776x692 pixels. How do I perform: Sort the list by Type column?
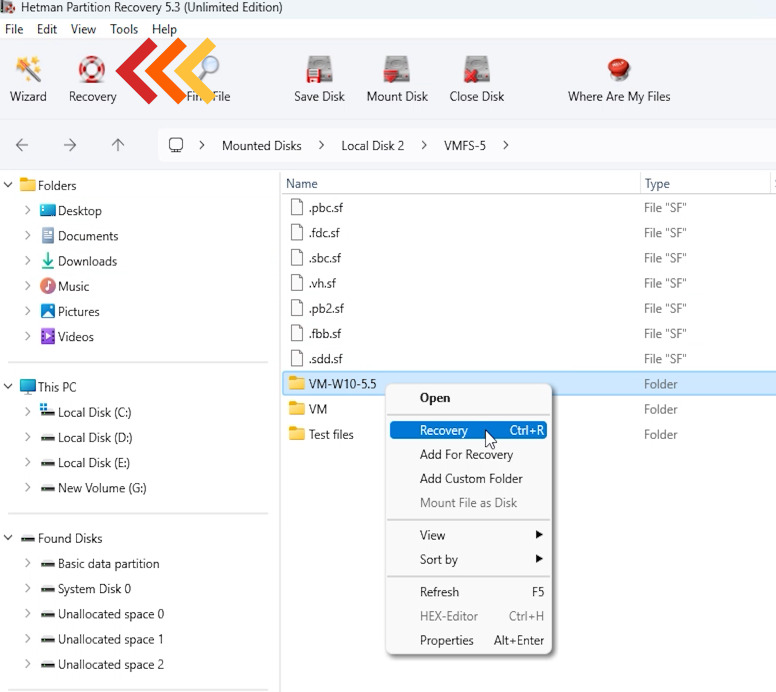tap(705, 184)
